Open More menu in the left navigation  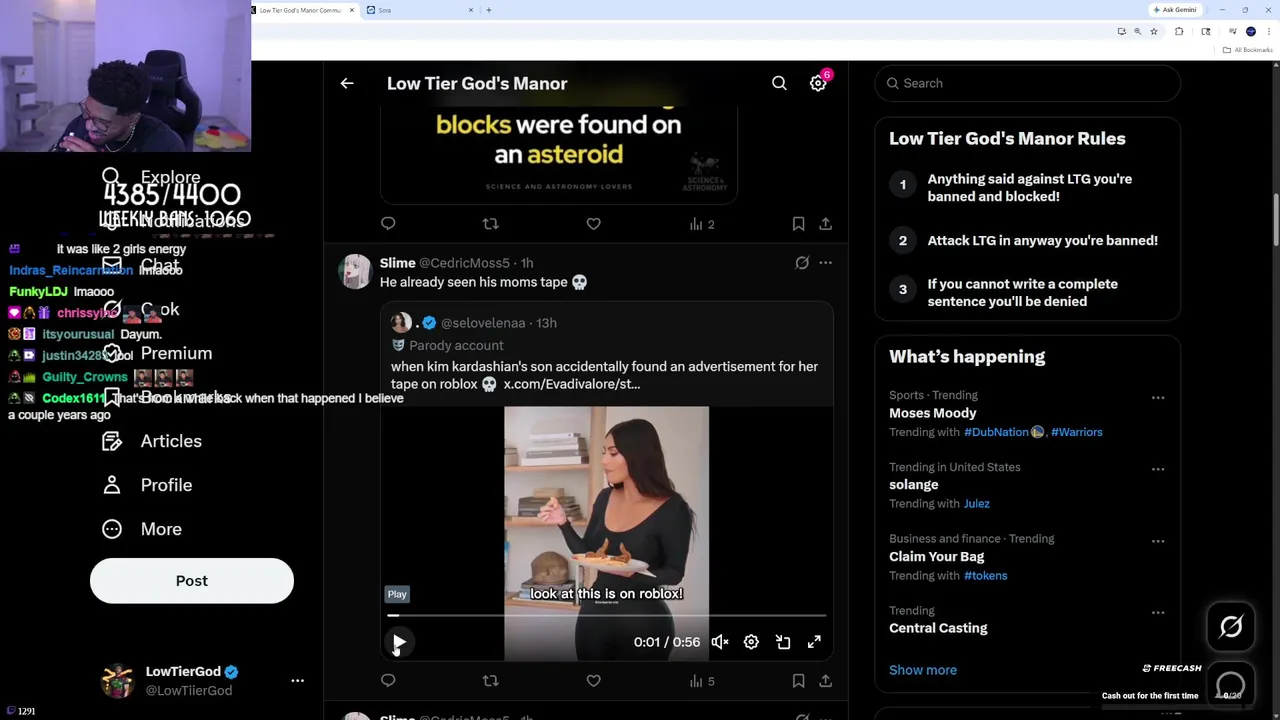click(x=142, y=529)
